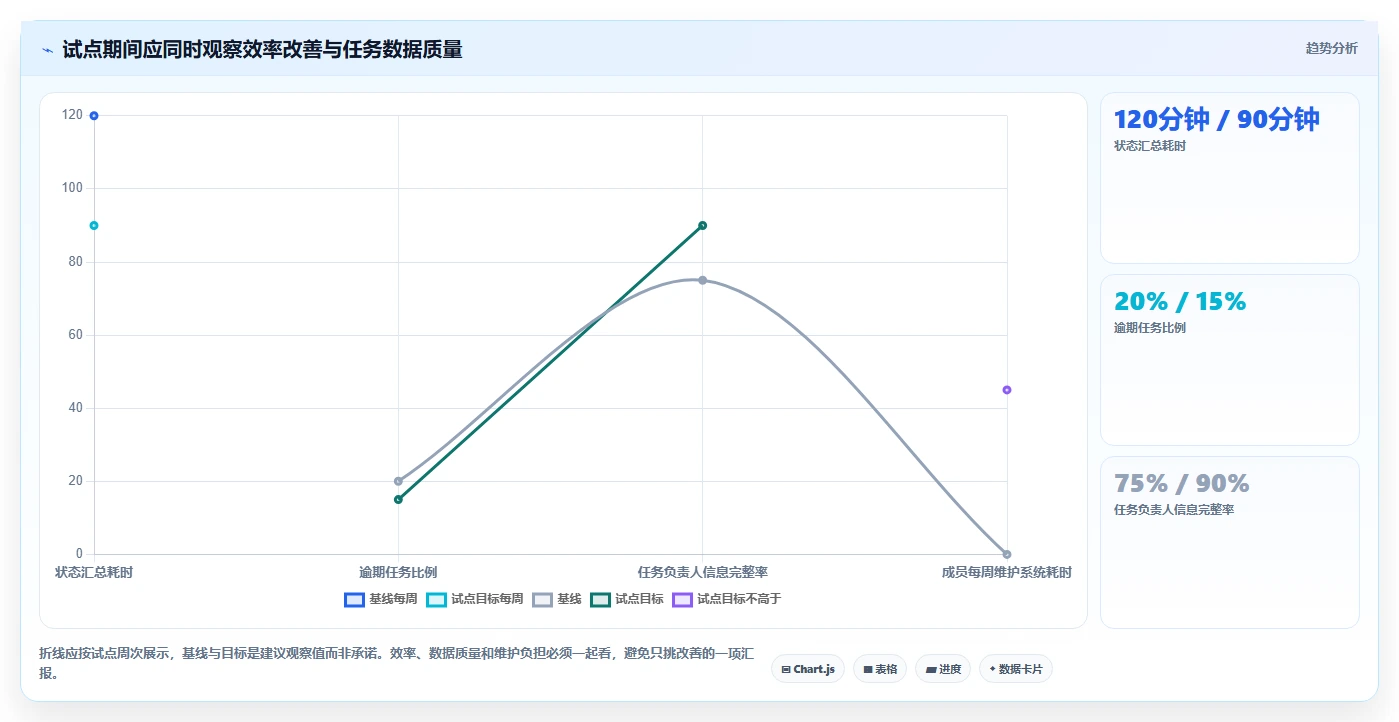This screenshot has height=722, width=1399.
Task: Click the 数据卡片 tag chip
Action: (x=1016, y=669)
